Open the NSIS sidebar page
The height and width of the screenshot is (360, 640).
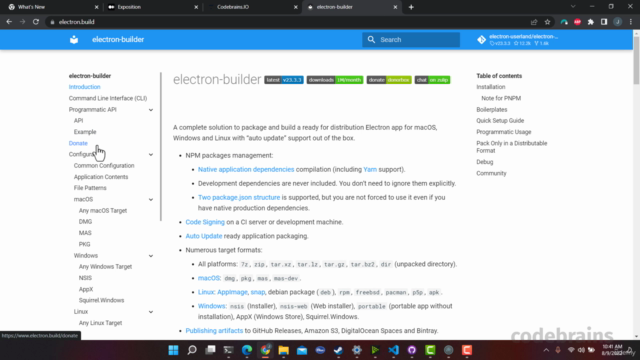tap(85, 278)
